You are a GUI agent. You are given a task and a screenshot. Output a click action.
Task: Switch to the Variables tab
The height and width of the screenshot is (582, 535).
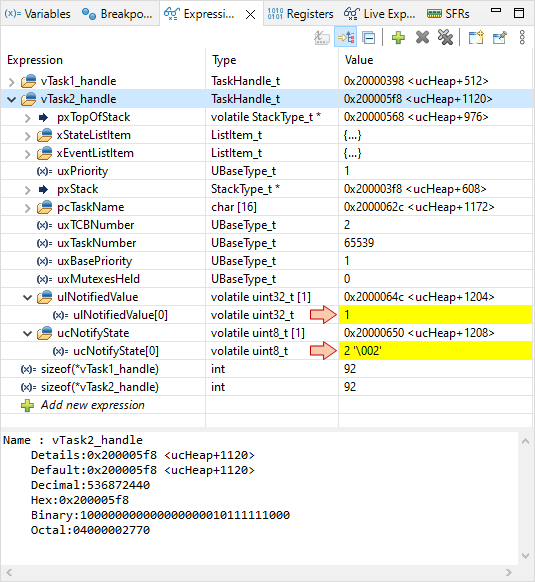(x=37, y=14)
